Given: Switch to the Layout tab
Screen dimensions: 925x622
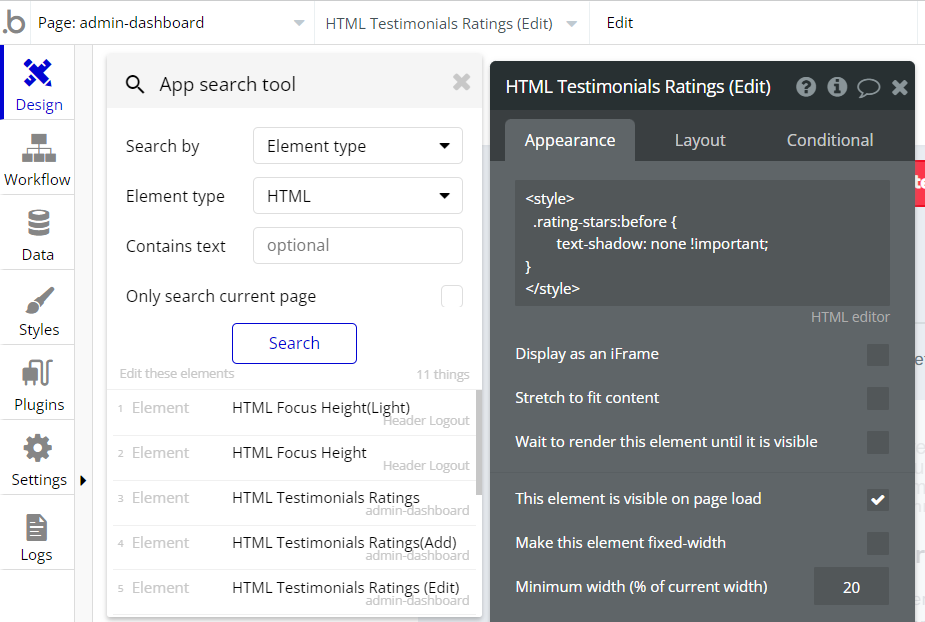Looking at the screenshot, I should click(700, 140).
